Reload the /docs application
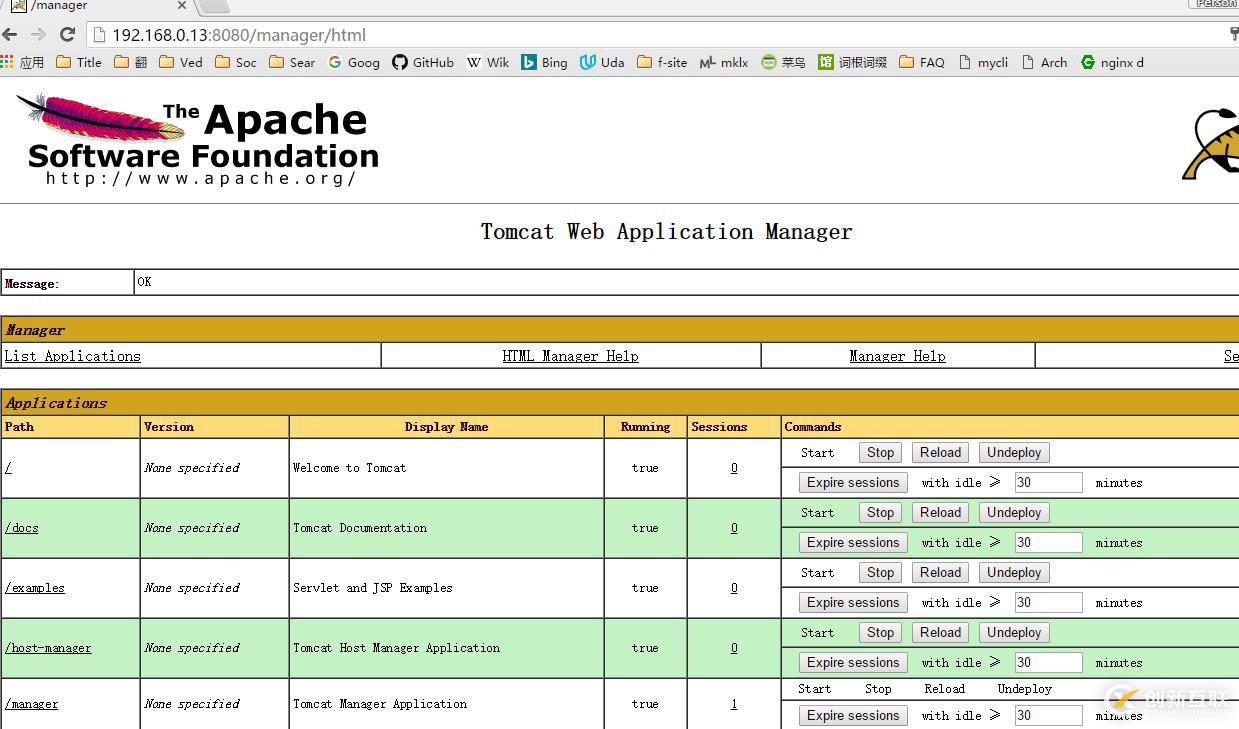The width and height of the screenshot is (1239, 729). click(x=940, y=513)
